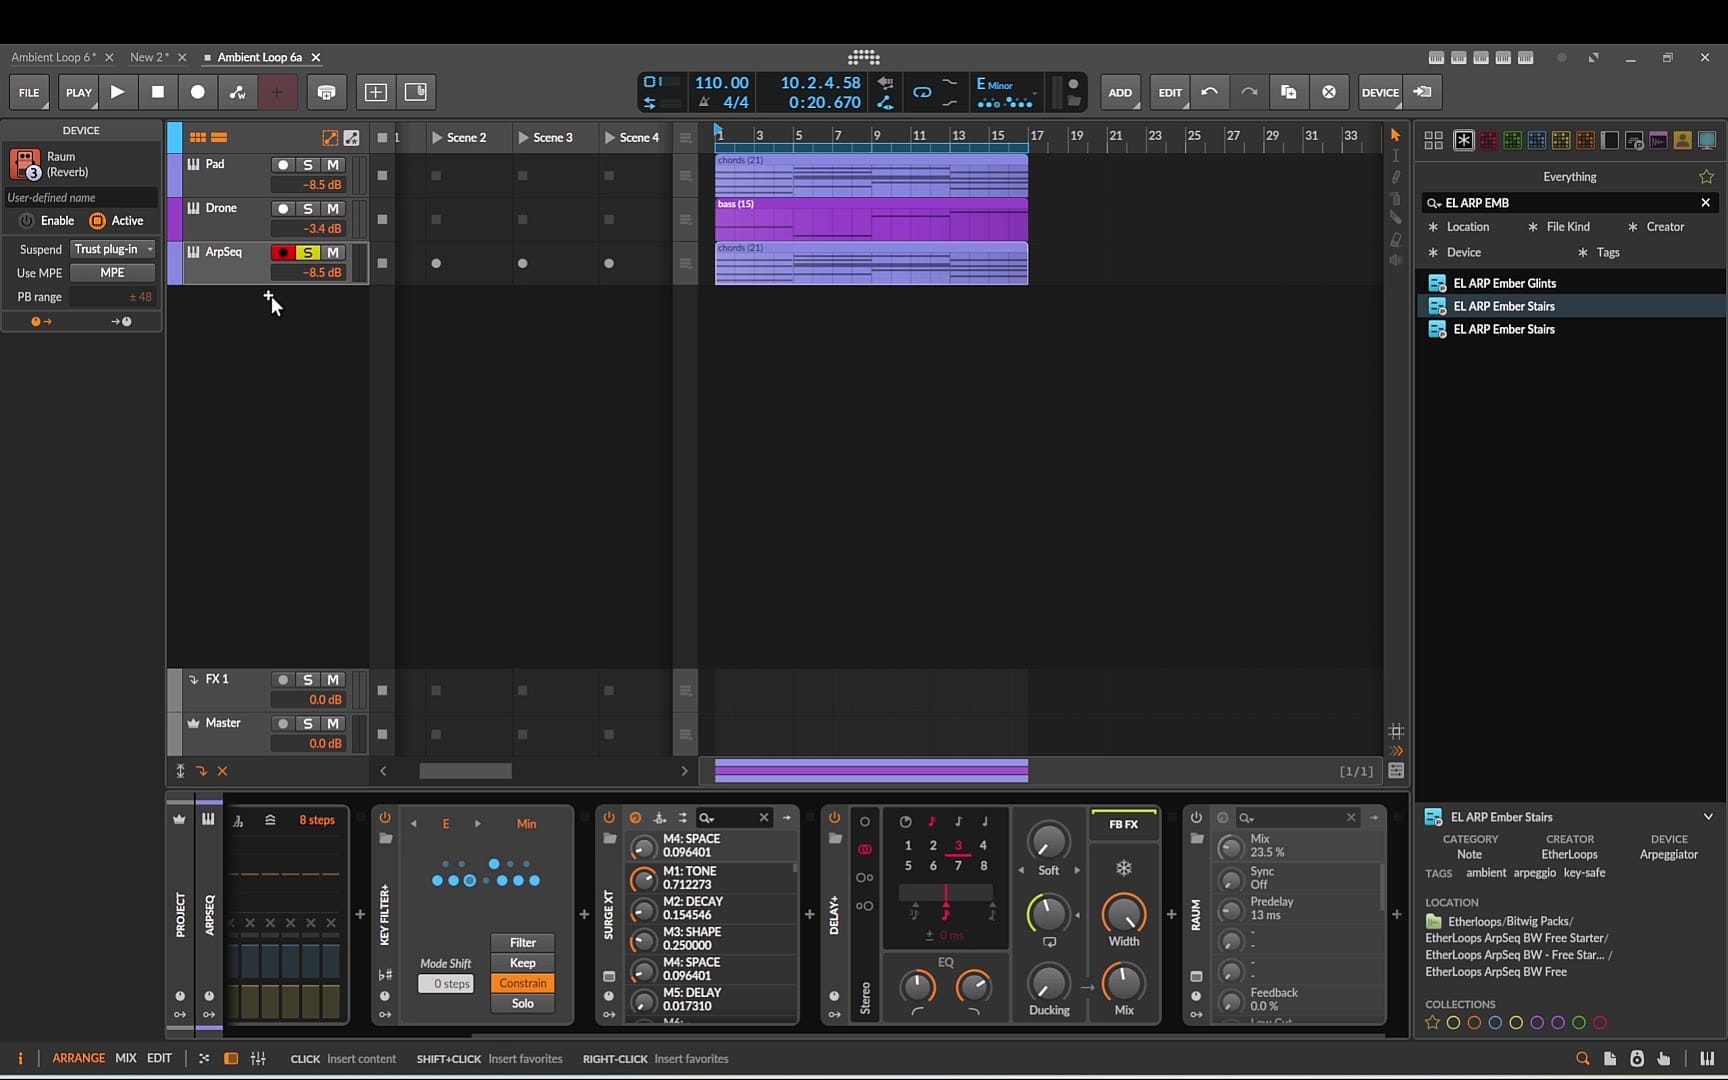Image resolution: width=1728 pixels, height=1080 pixels.
Task: Click the MPE button for Use MPE
Action: 112,273
